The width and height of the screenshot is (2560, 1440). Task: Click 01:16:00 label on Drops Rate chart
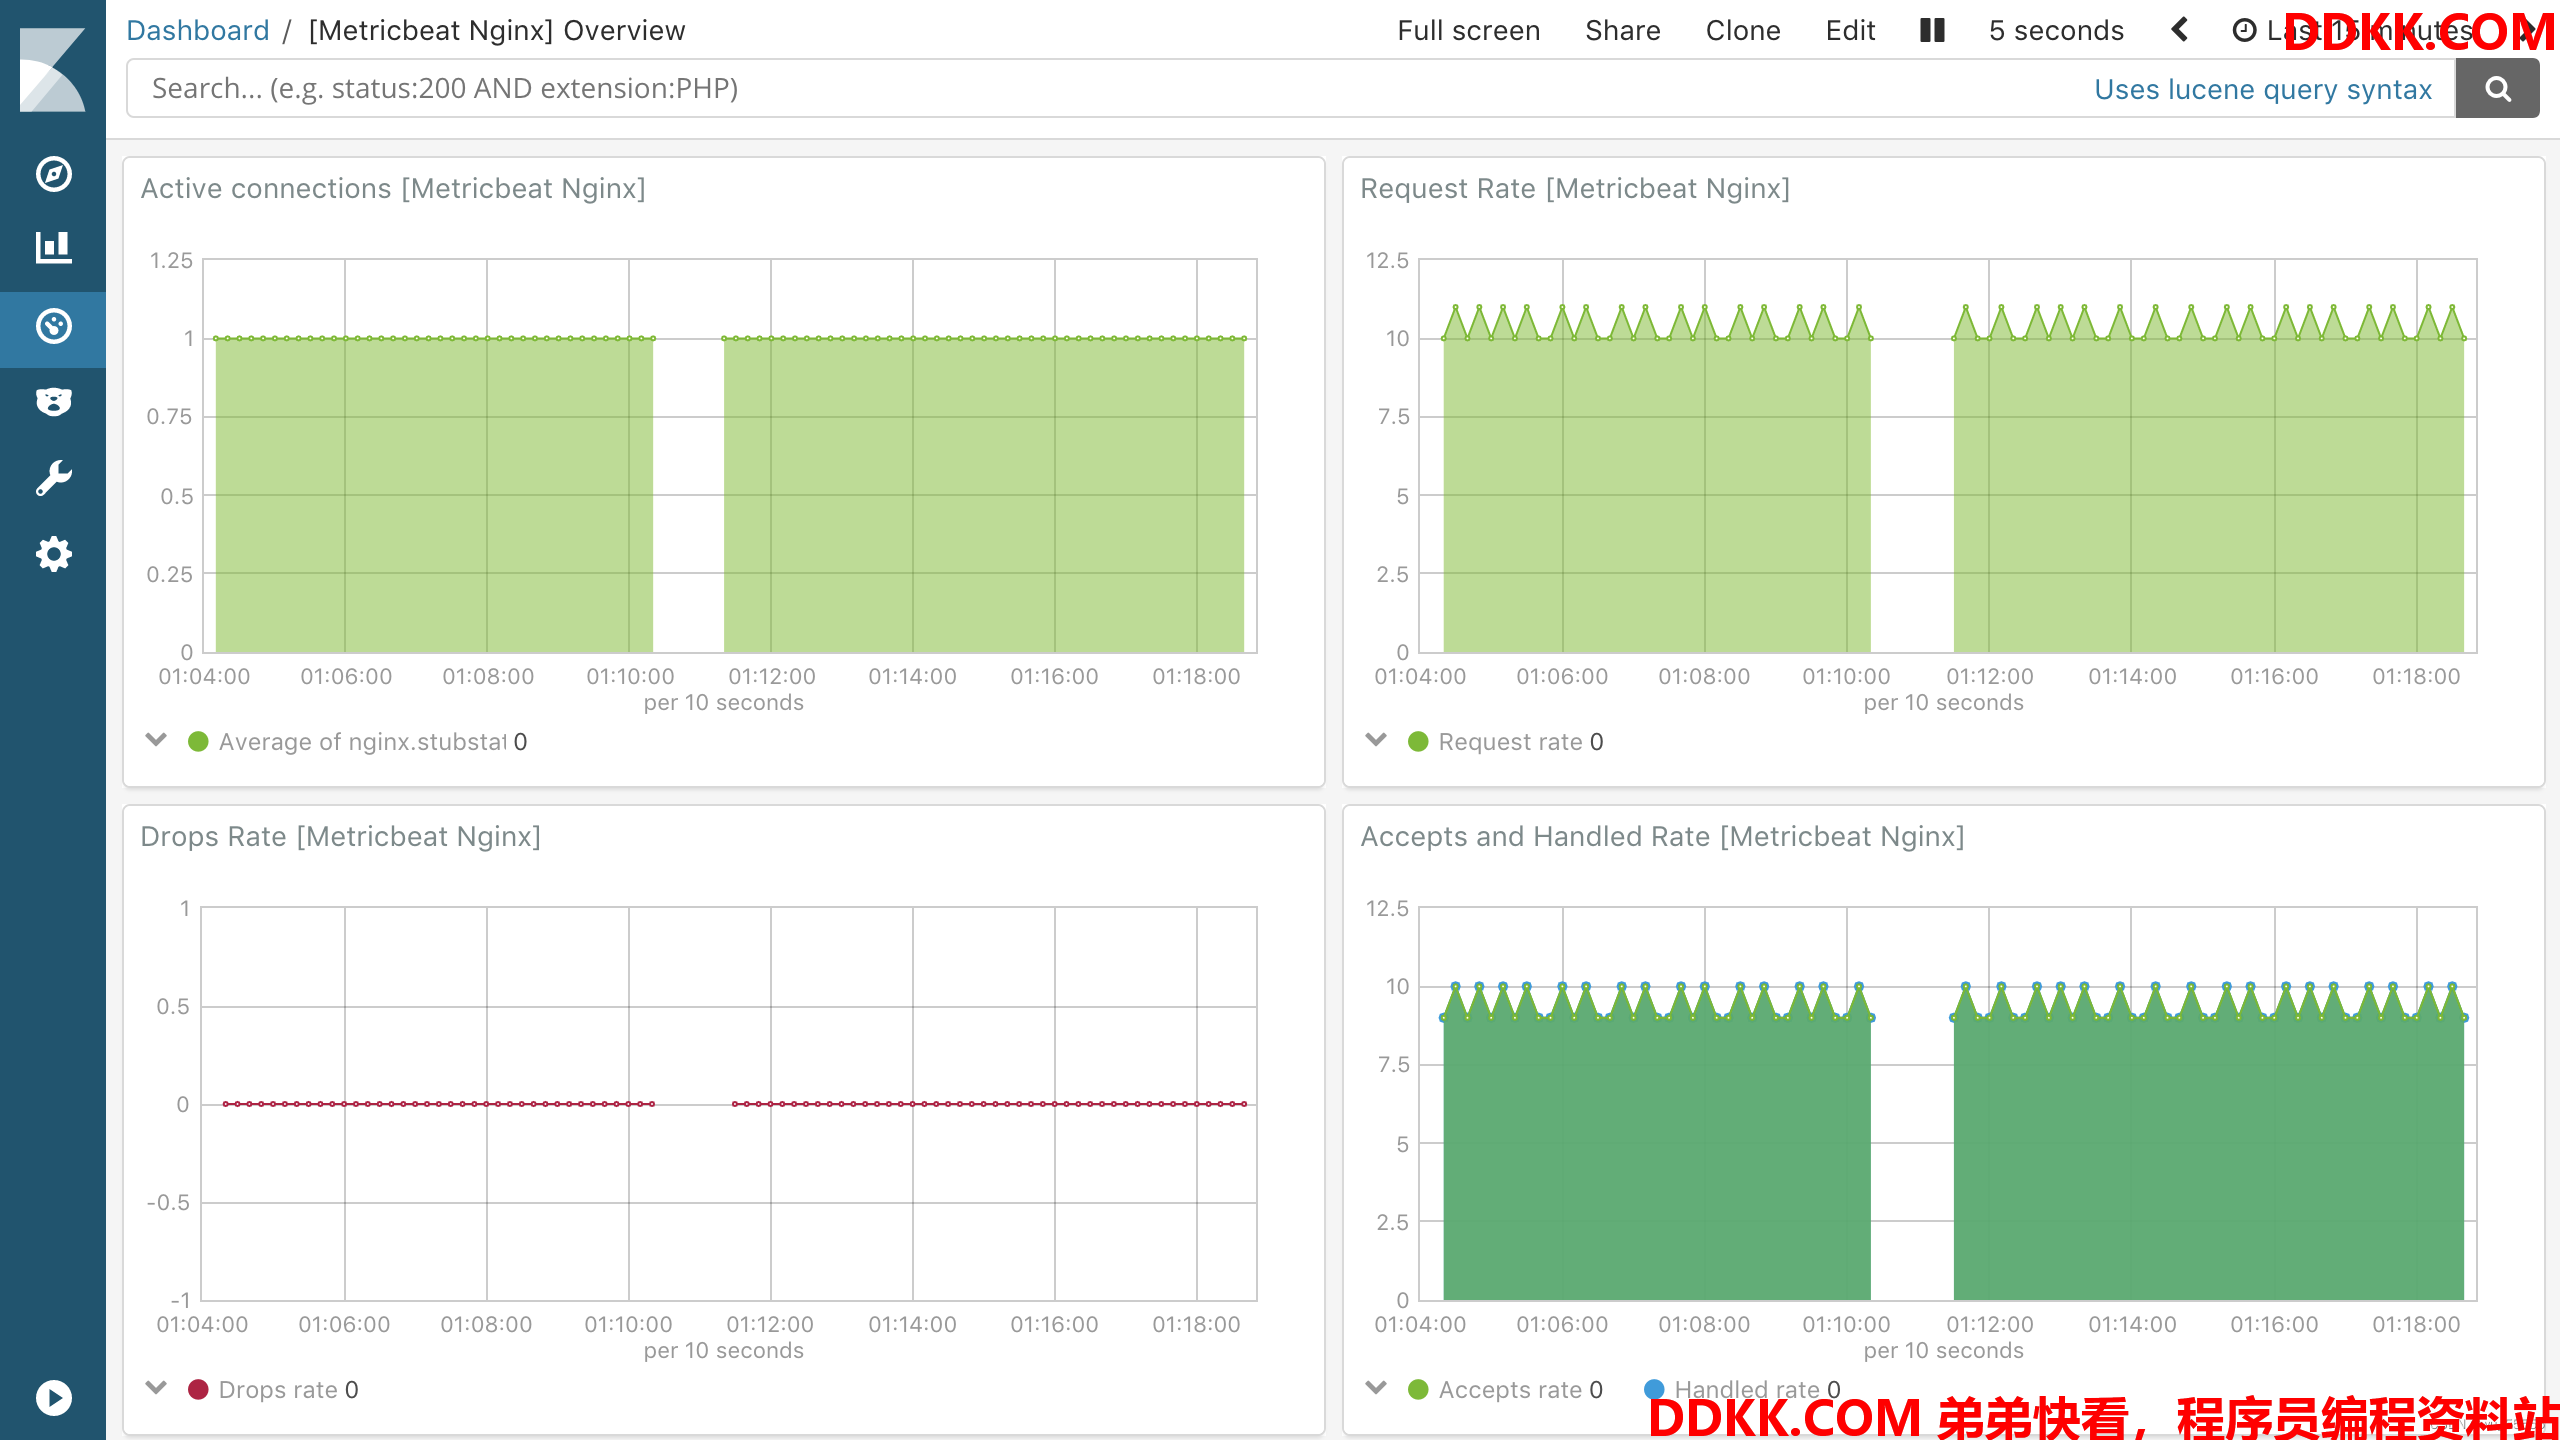pos(1054,1325)
